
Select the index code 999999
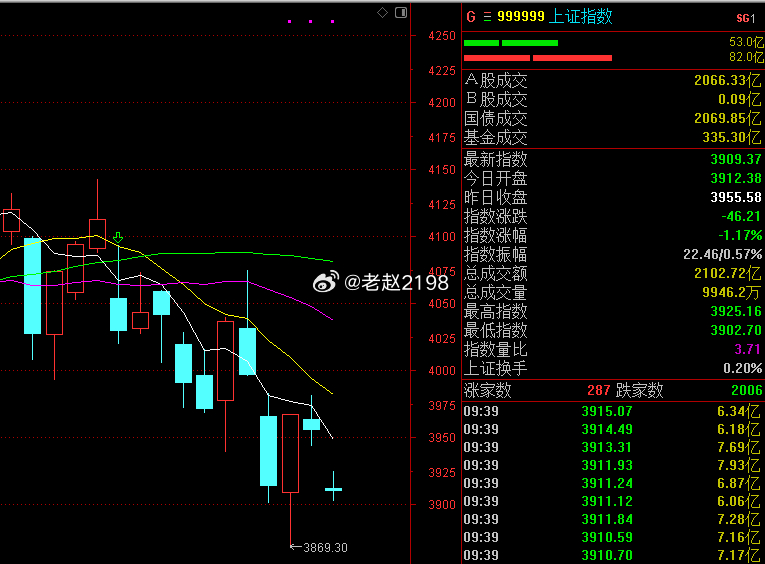point(521,17)
